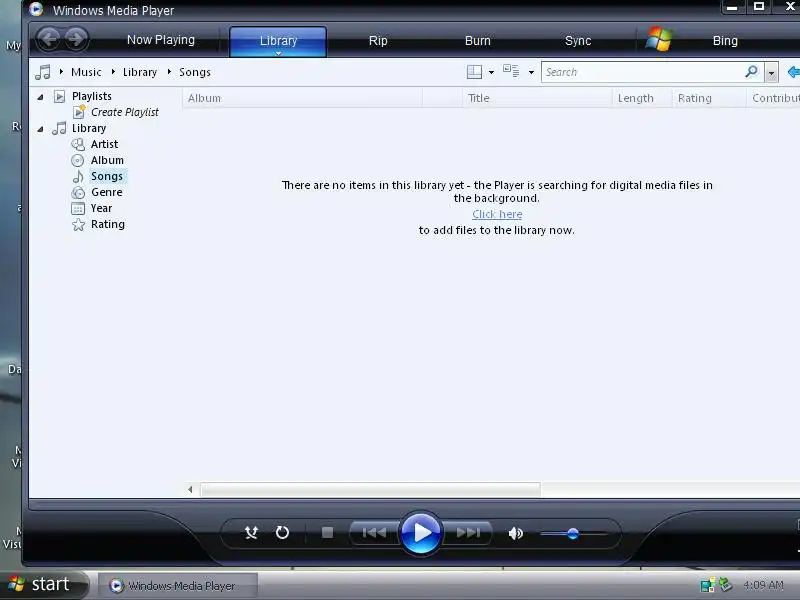Open the Sync tab
Screen dimensions: 800x600
578,41
